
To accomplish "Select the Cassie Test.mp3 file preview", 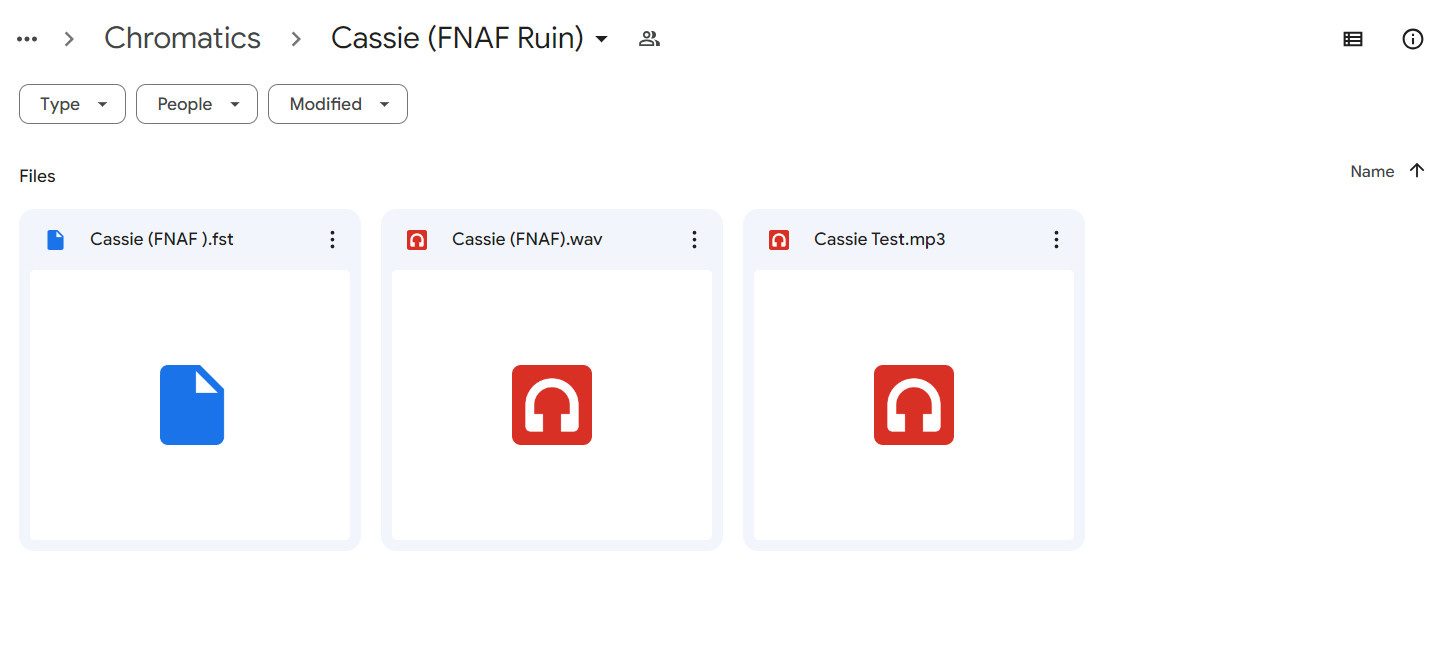I will coord(914,404).
